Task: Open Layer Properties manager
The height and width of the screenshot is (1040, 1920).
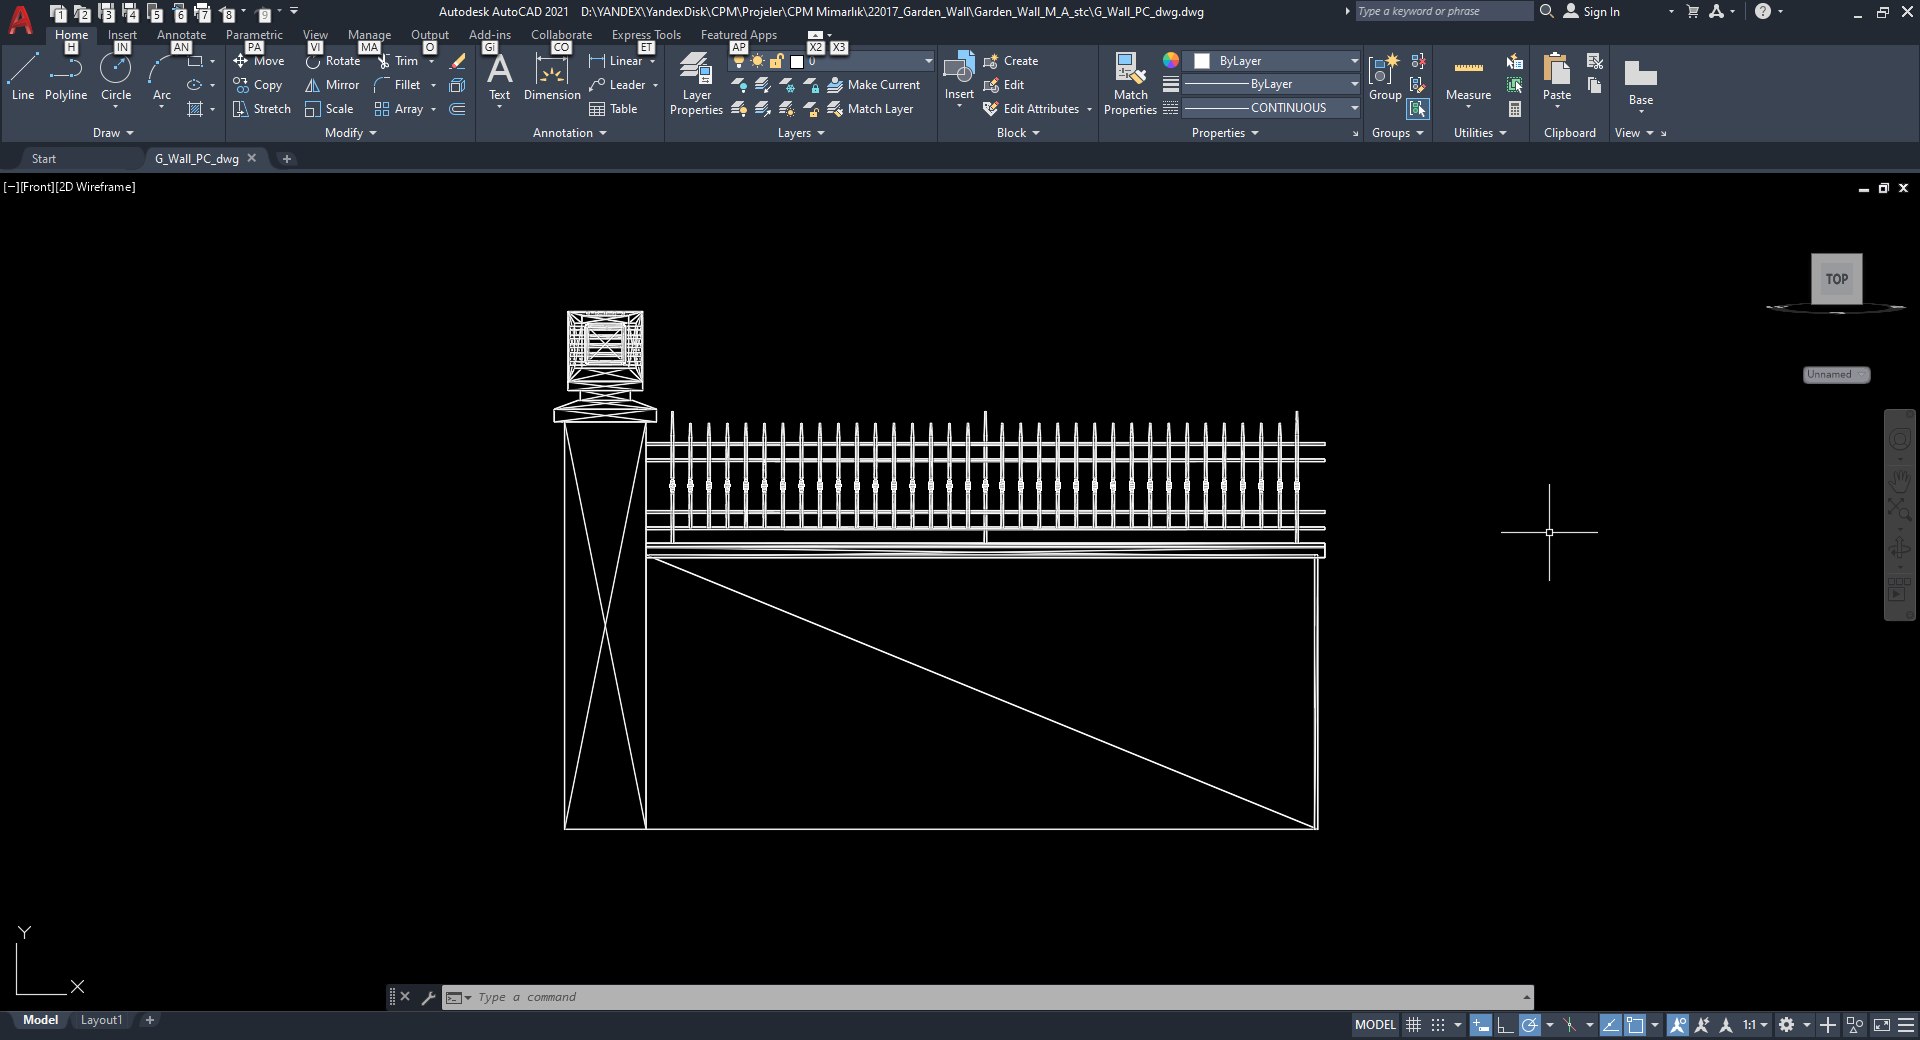Action: pos(696,84)
